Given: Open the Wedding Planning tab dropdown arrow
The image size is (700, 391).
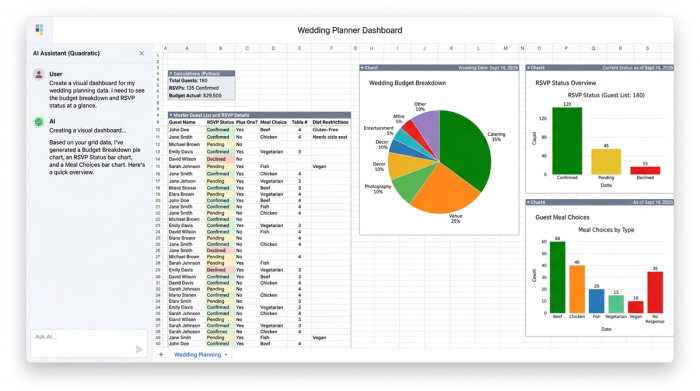Looking at the screenshot, I should pyautogui.click(x=226, y=355).
